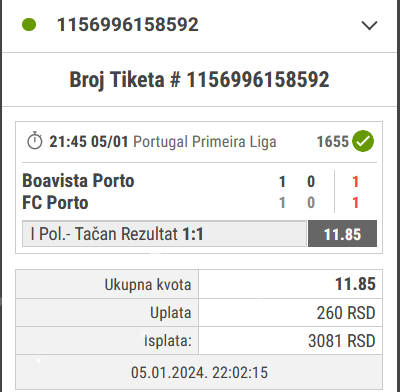Viewport: 400px width, 392px height.
Task: Click the Isplata 3081 RSD payout value
Action: click(x=342, y=341)
